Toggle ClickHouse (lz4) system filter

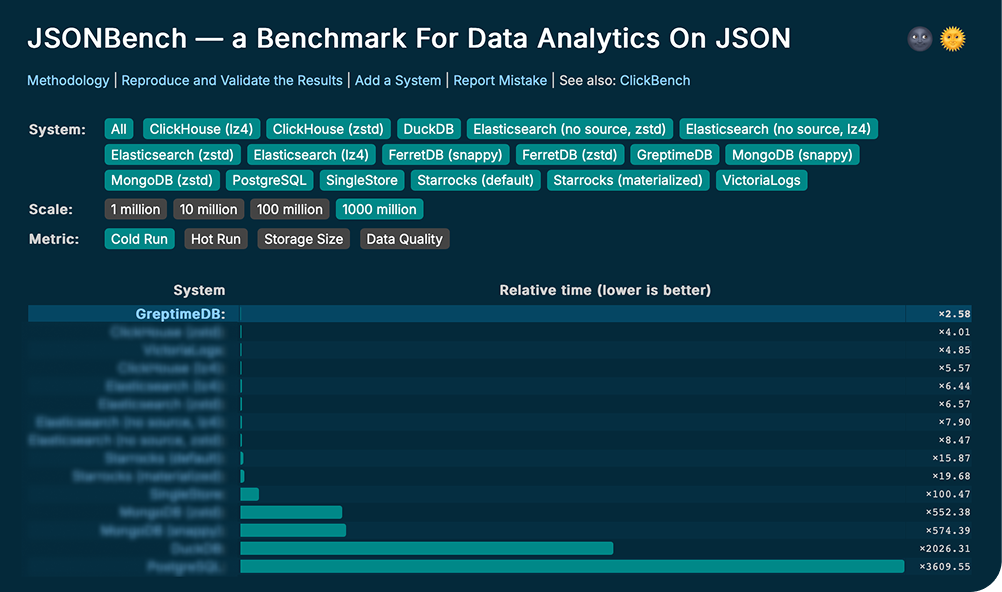point(202,129)
